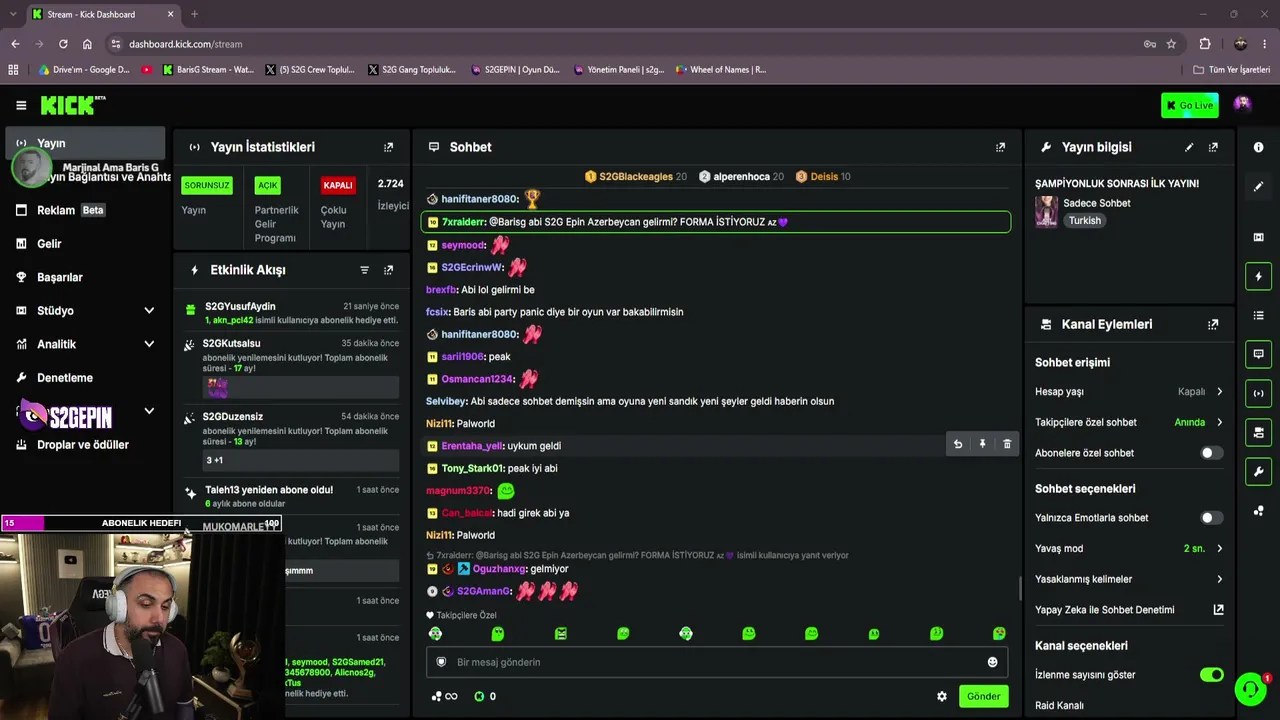Open Başarılar in sidebar

tap(84, 277)
